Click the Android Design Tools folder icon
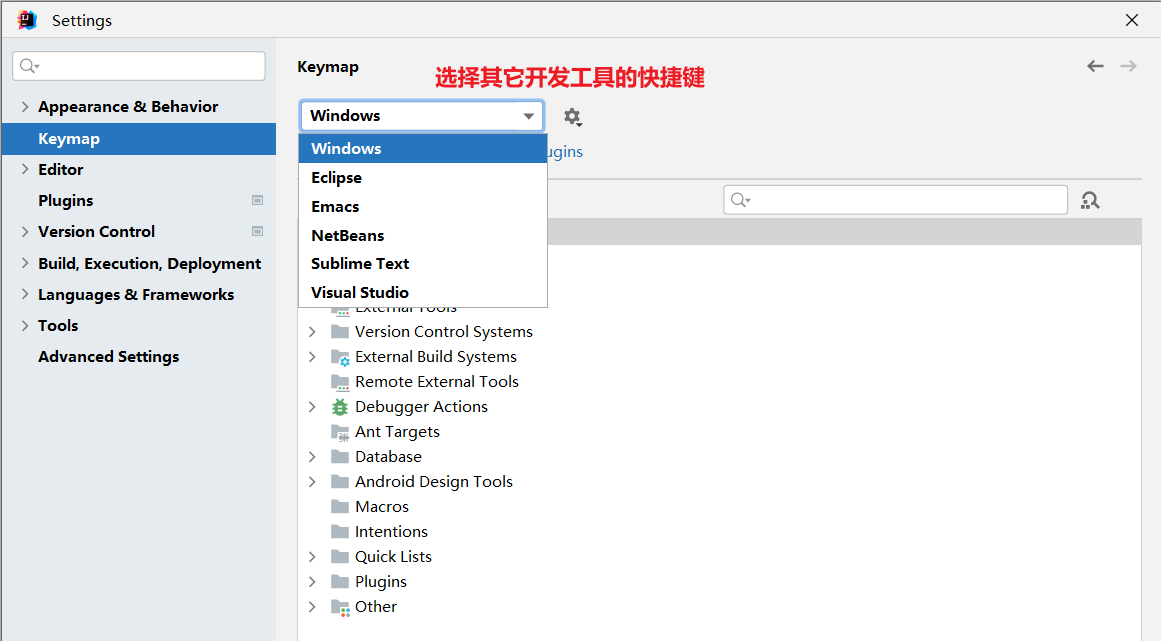 (340, 482)
